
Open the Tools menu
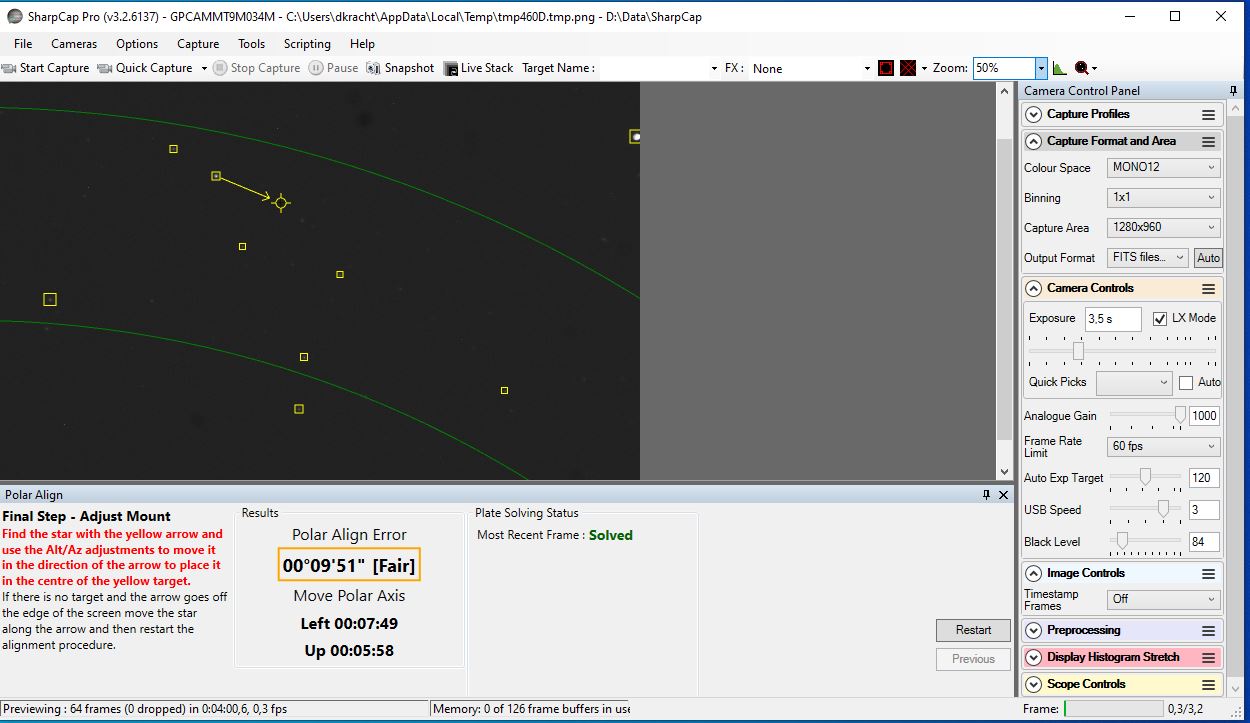click(x=251, y=44)
